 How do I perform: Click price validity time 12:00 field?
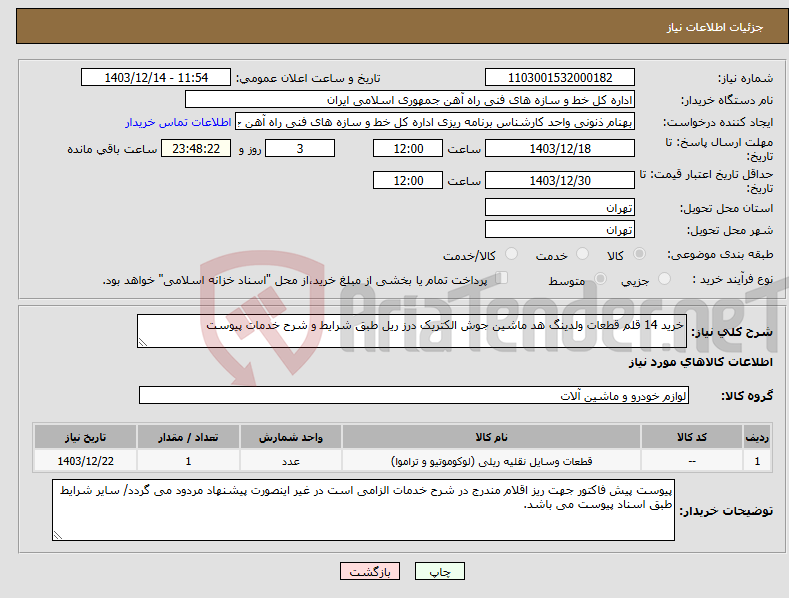[408, 180]
